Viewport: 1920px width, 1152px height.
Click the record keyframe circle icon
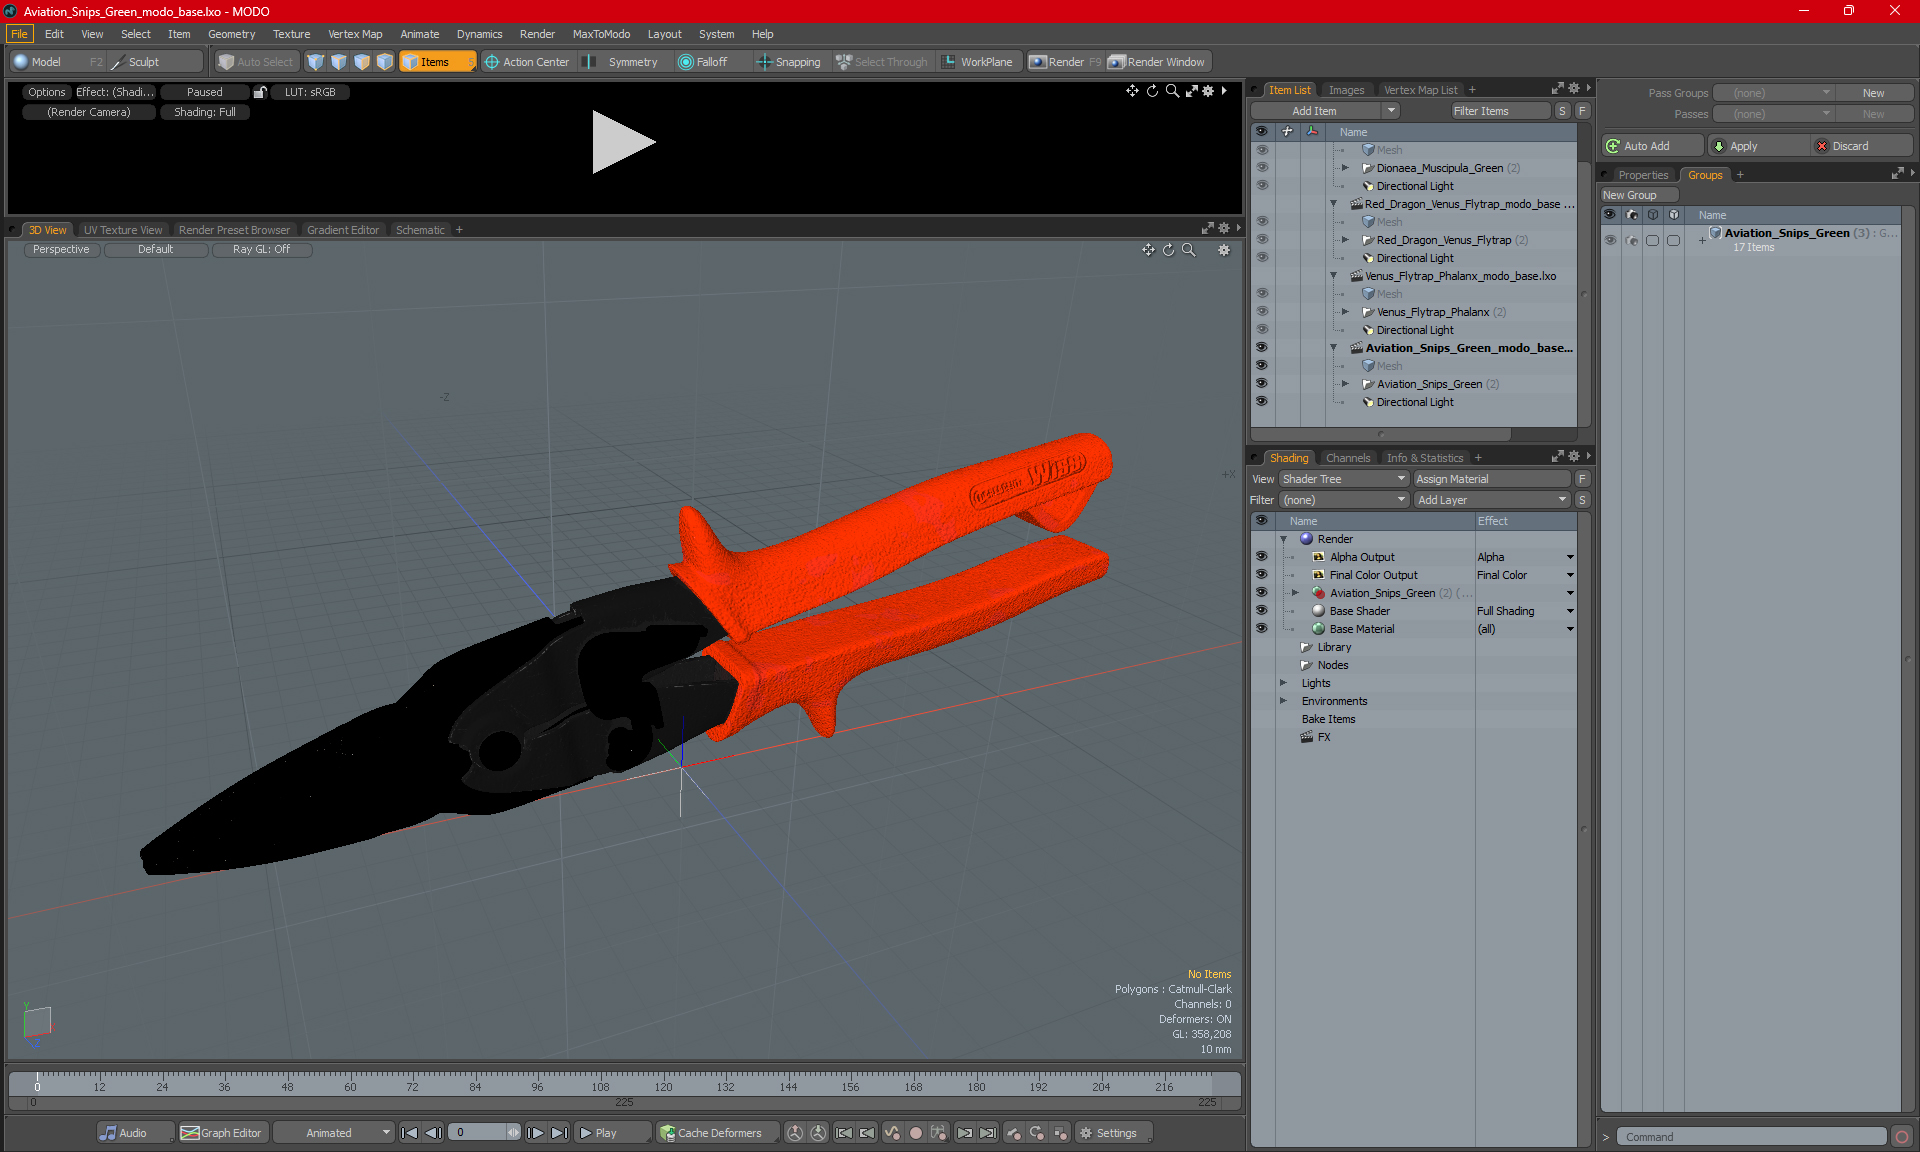[x=915, y=1133]
